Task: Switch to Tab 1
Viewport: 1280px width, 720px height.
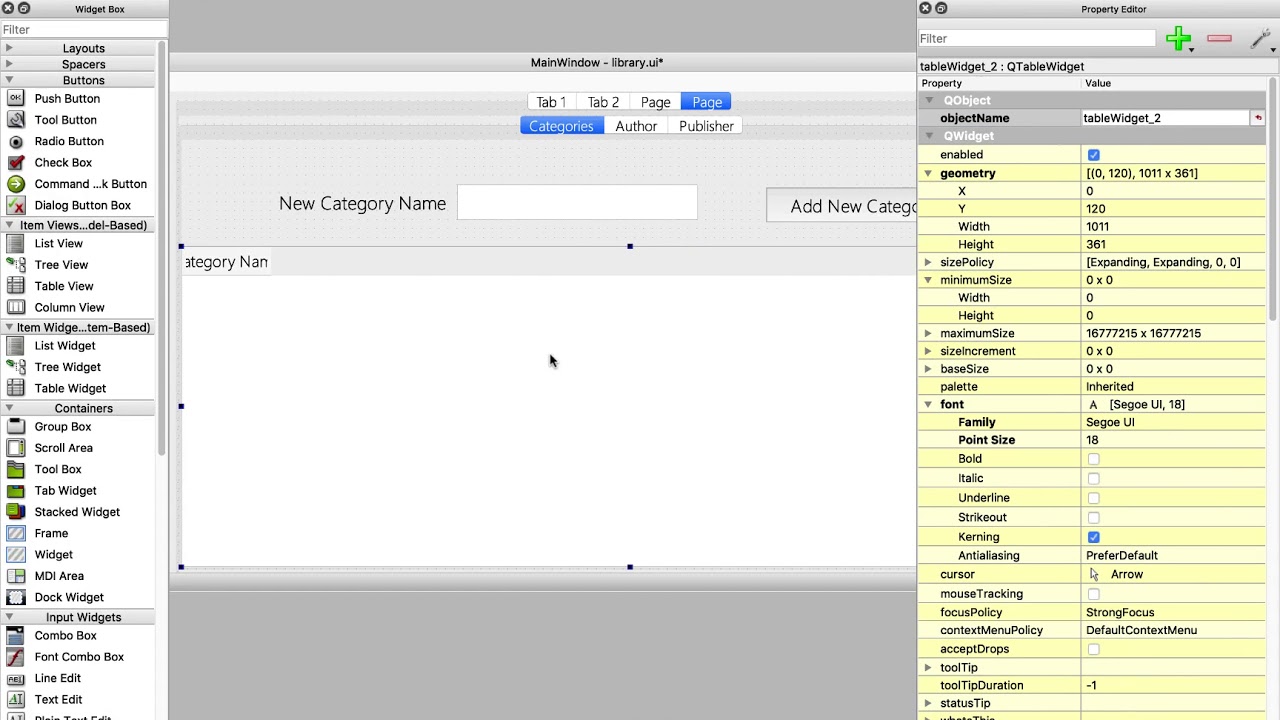Action: (x=551, y=102)
